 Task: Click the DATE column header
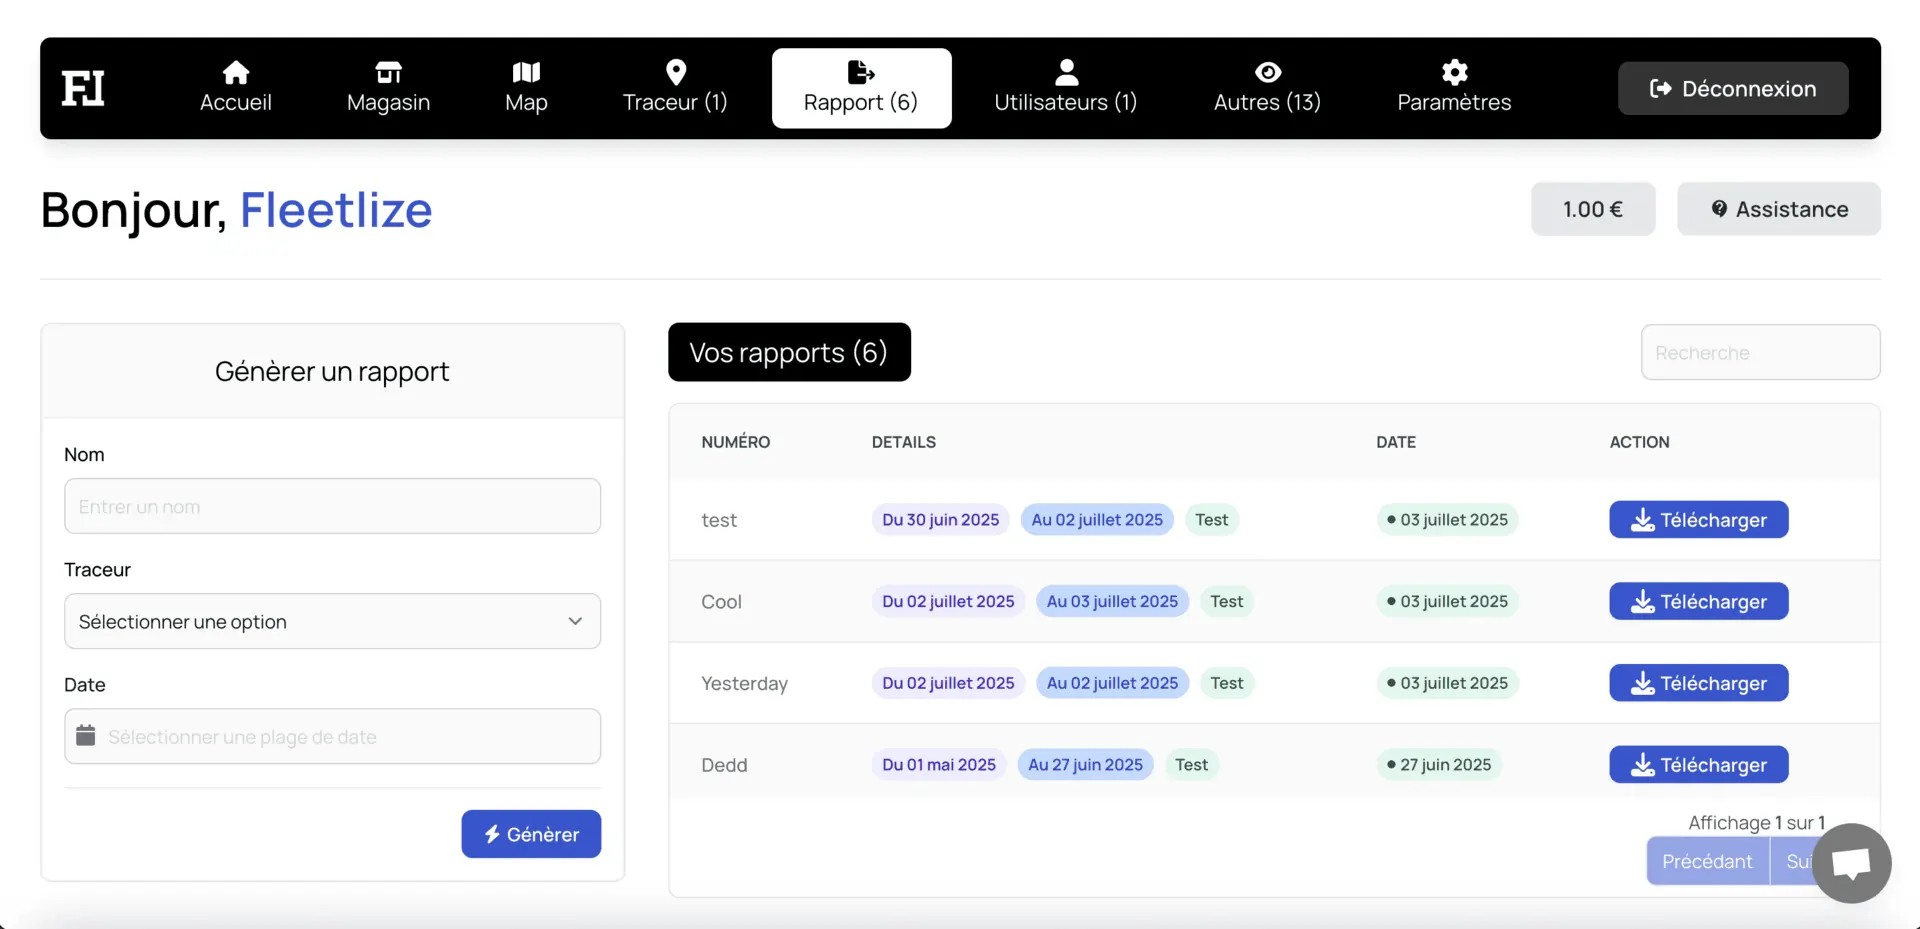[x=1396, y=442]
